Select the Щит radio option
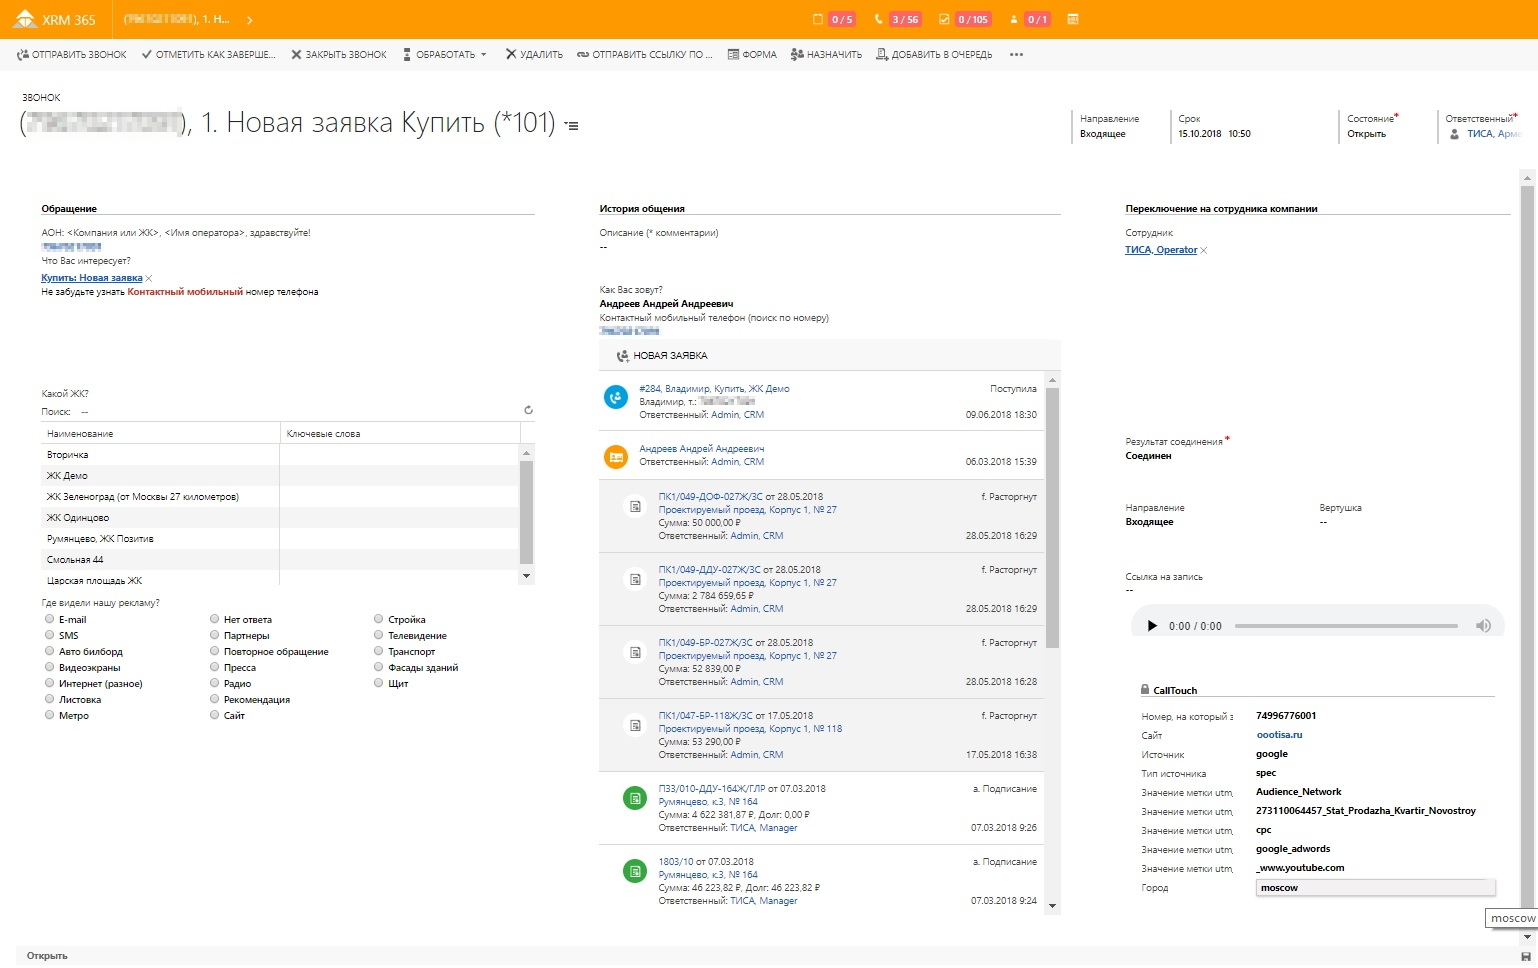 pos(379,683)
